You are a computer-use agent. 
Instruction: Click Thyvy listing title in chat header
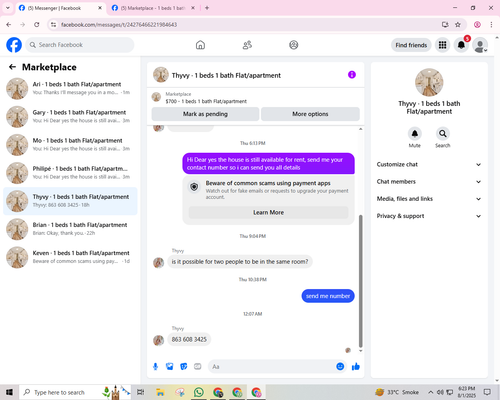pos(226,75)
